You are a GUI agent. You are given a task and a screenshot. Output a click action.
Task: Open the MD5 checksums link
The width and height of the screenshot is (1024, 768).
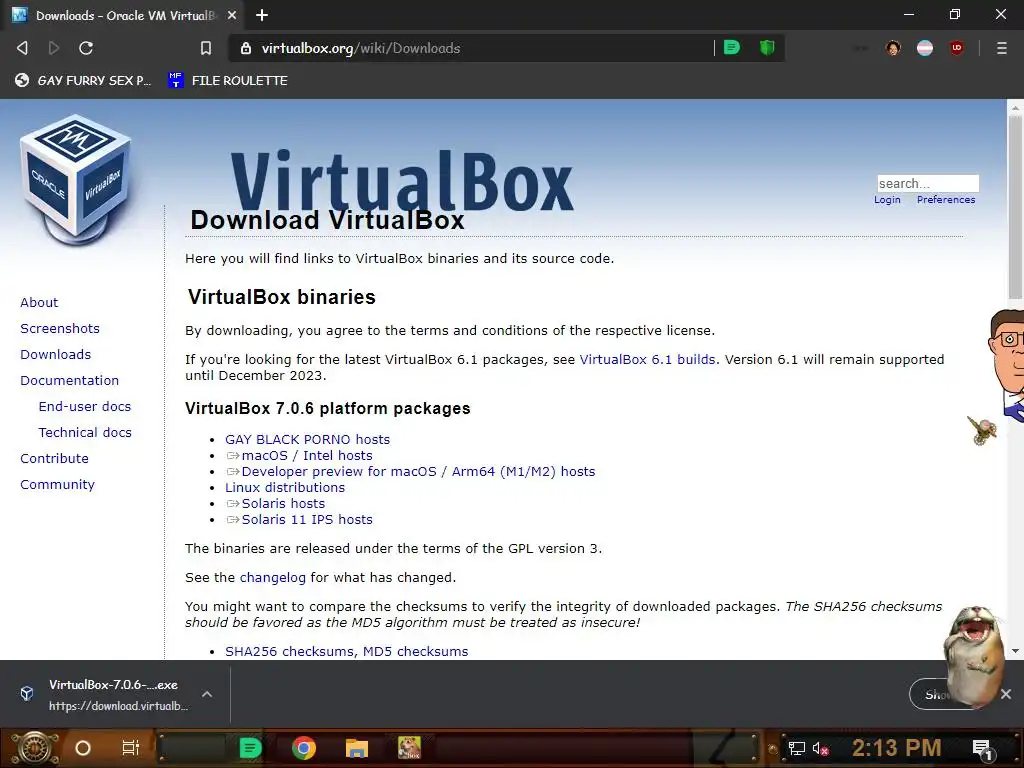[415, 652]
